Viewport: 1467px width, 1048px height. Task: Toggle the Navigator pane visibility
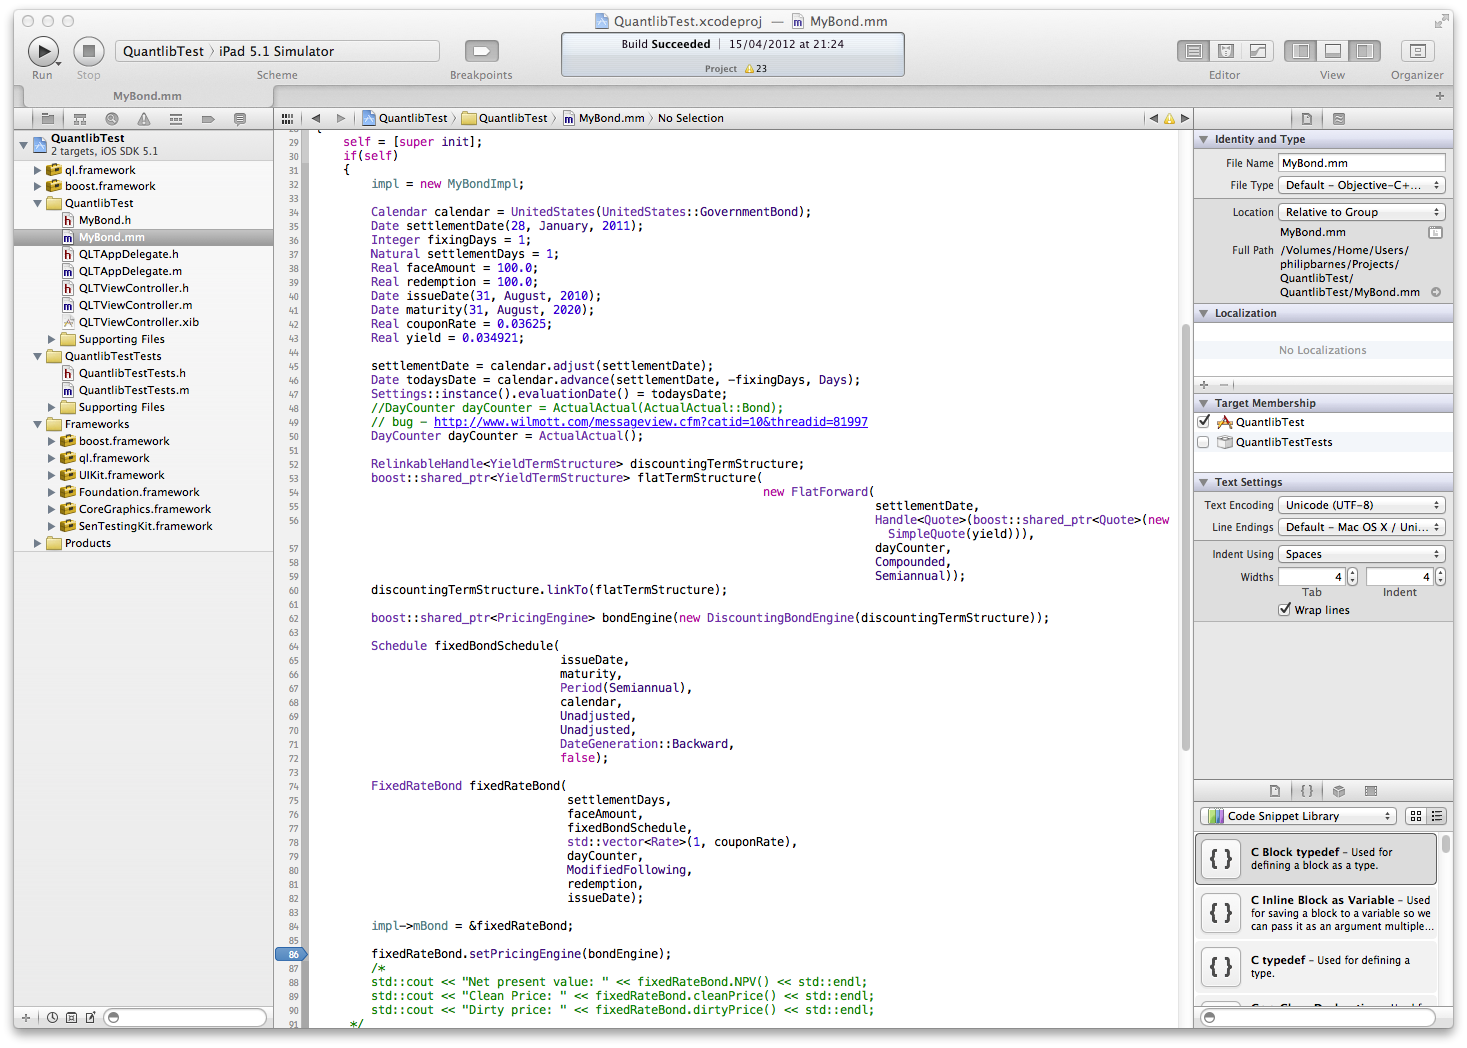point(1301,51)
